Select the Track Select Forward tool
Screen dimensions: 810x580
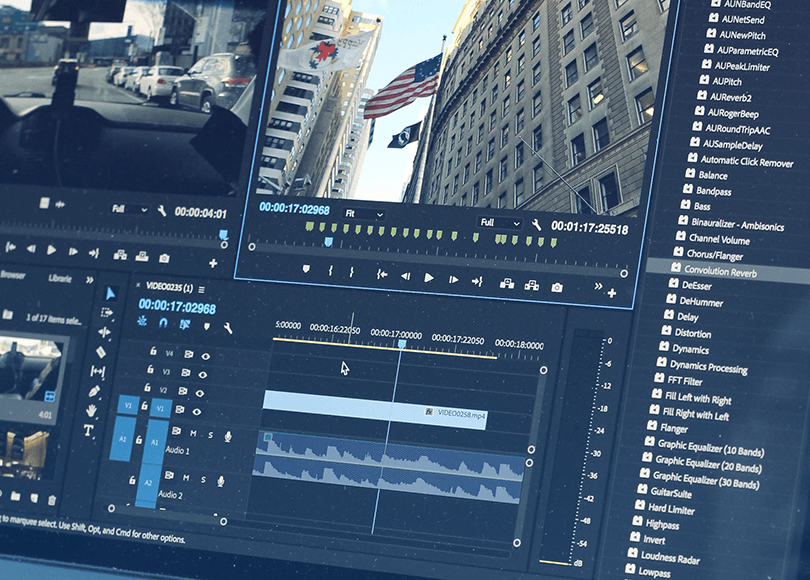pyautogui.click(x=107, y=312)
